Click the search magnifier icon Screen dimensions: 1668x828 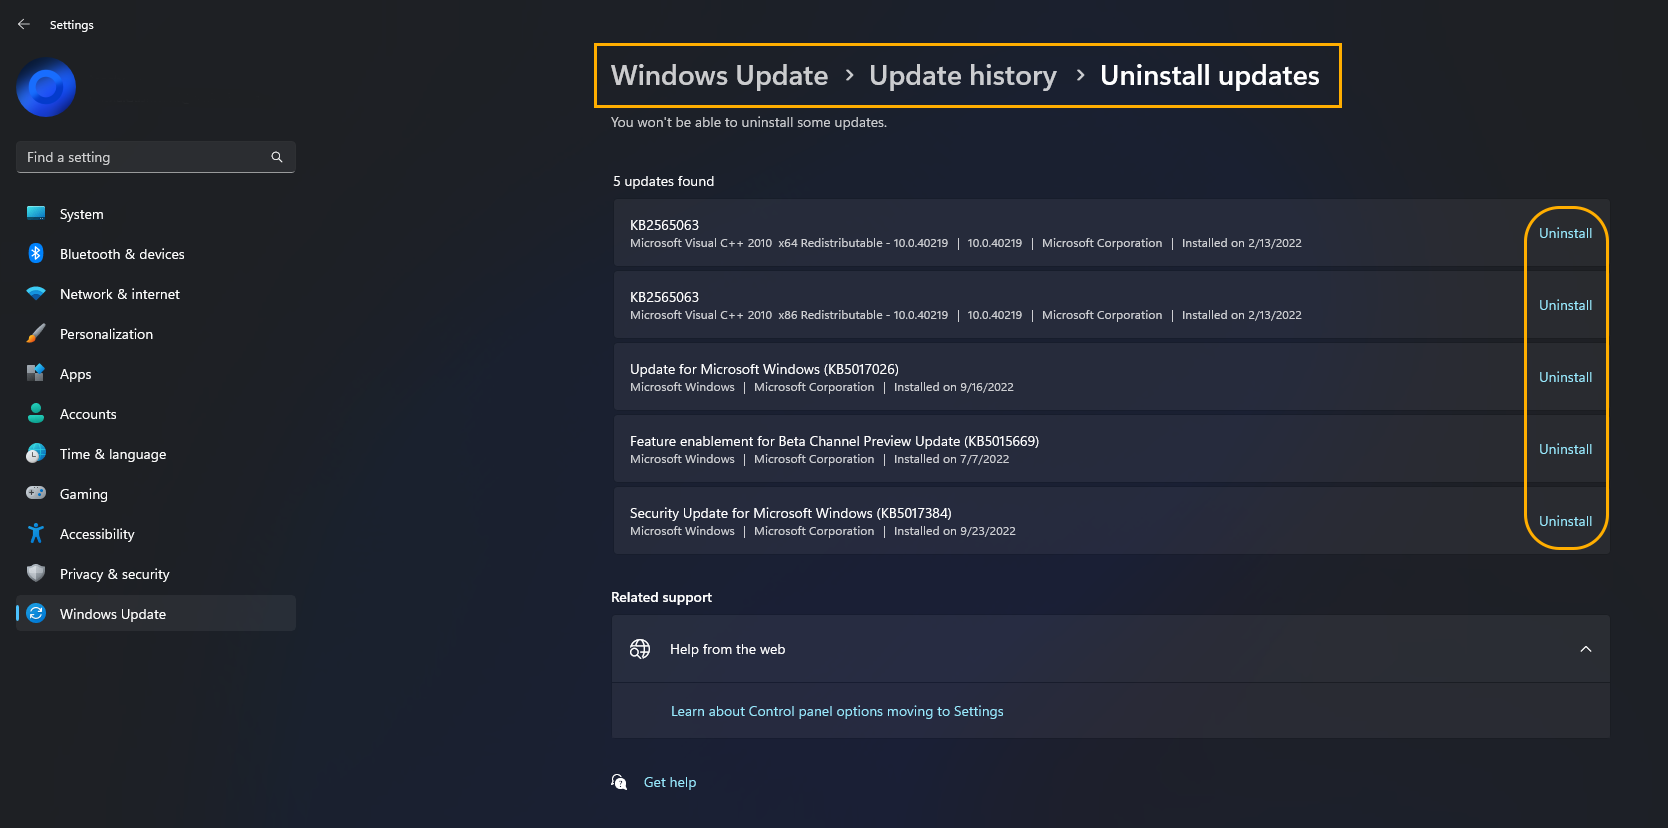click(x=277, y=157)
